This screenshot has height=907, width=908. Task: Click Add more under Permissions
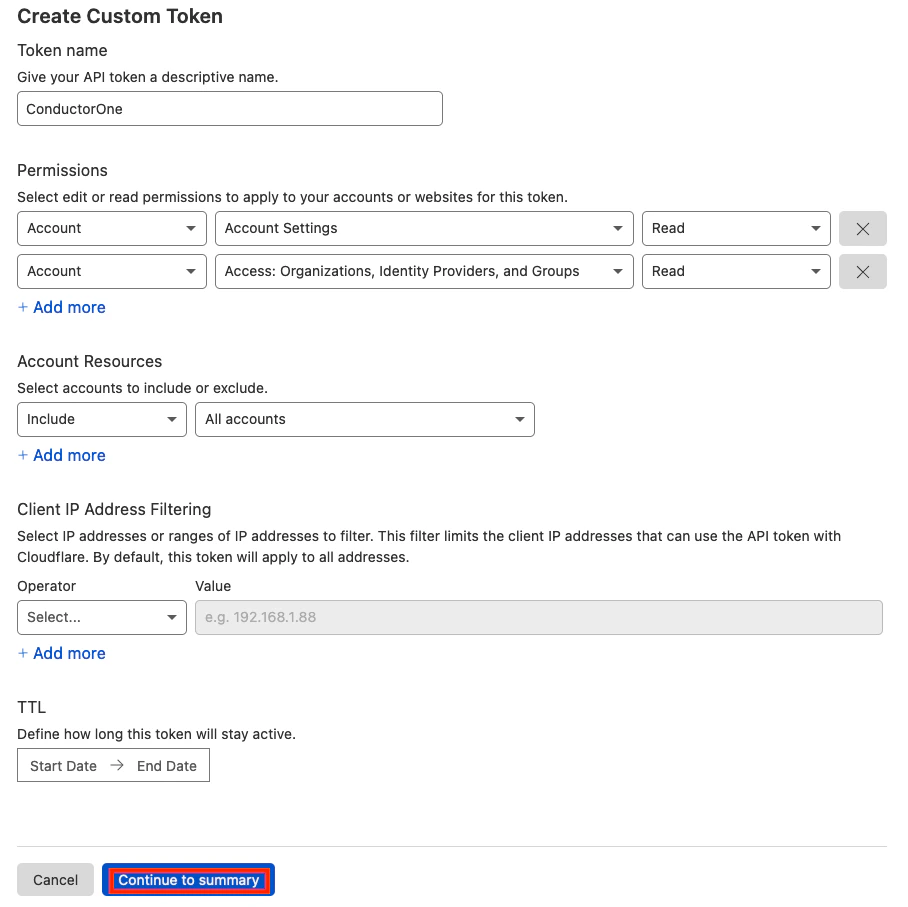coord(61,307)
